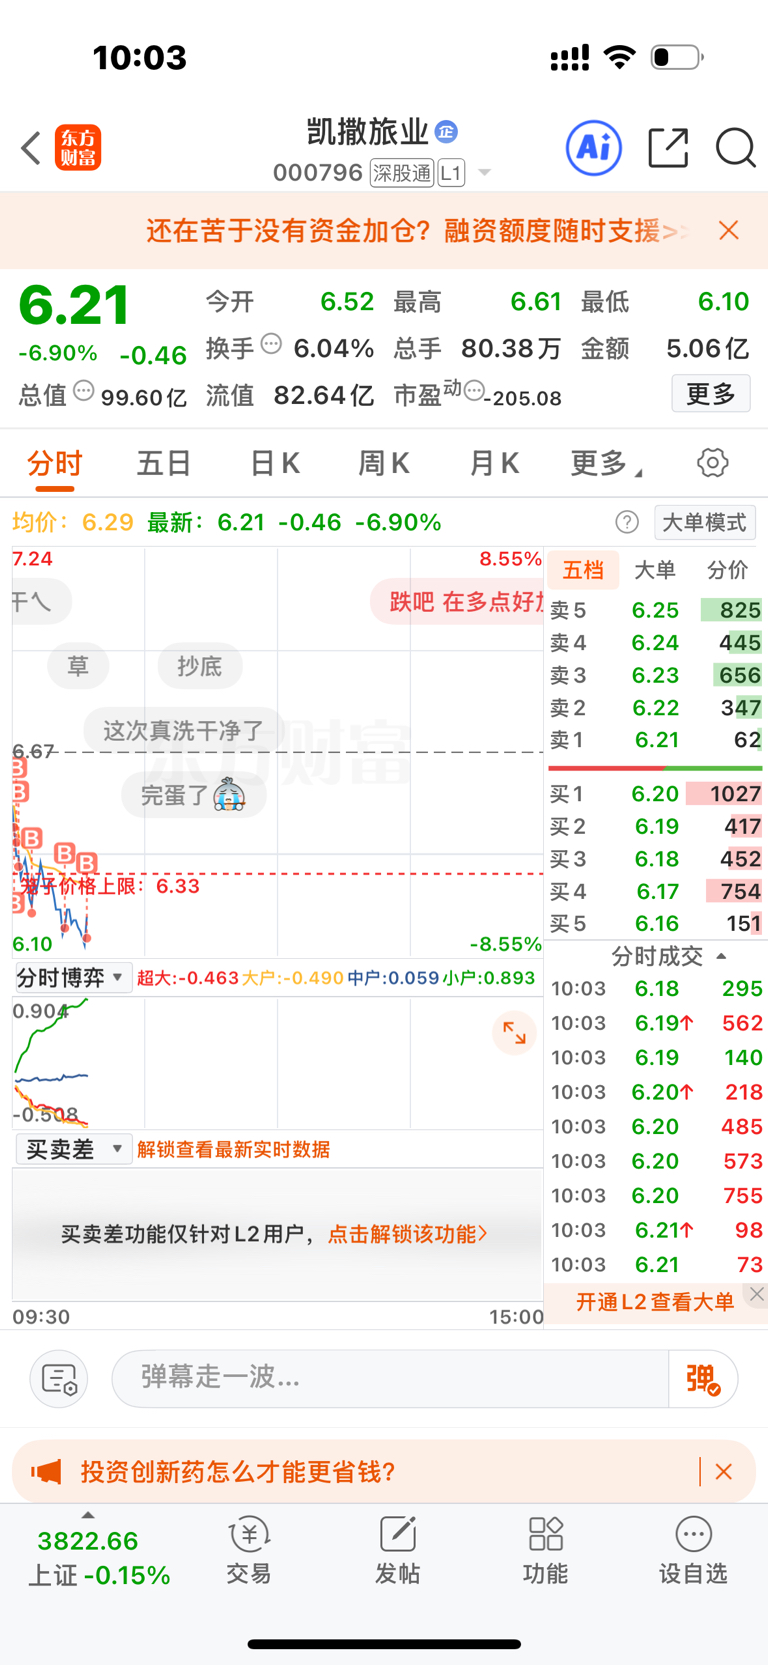Image resolution: width=769 pixels, height=1665 pixels.
Task: Open the 买卖差 indicator dropdown
Action: tap(73, 1150)
